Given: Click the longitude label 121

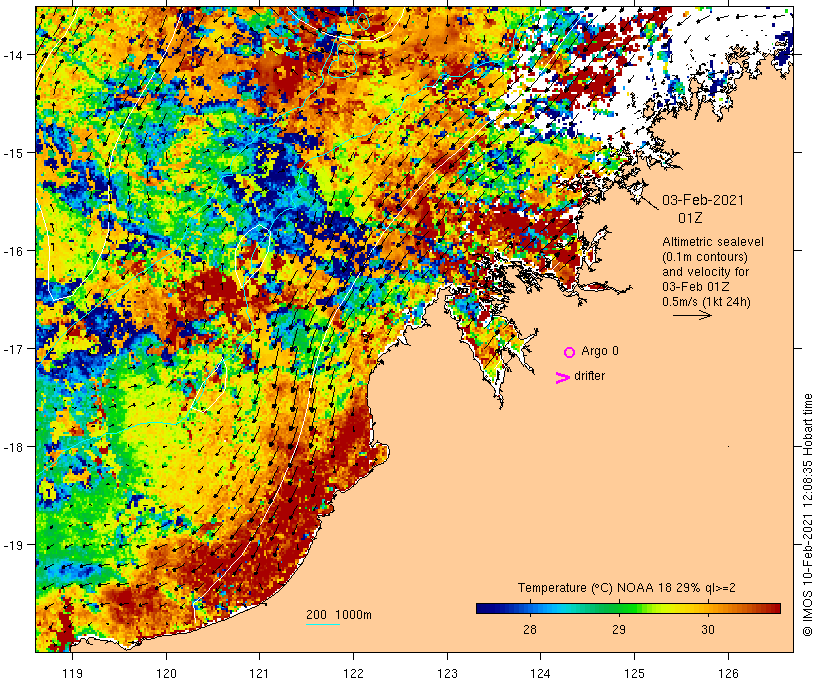Looking at the screenshot, I should (260, 673).
